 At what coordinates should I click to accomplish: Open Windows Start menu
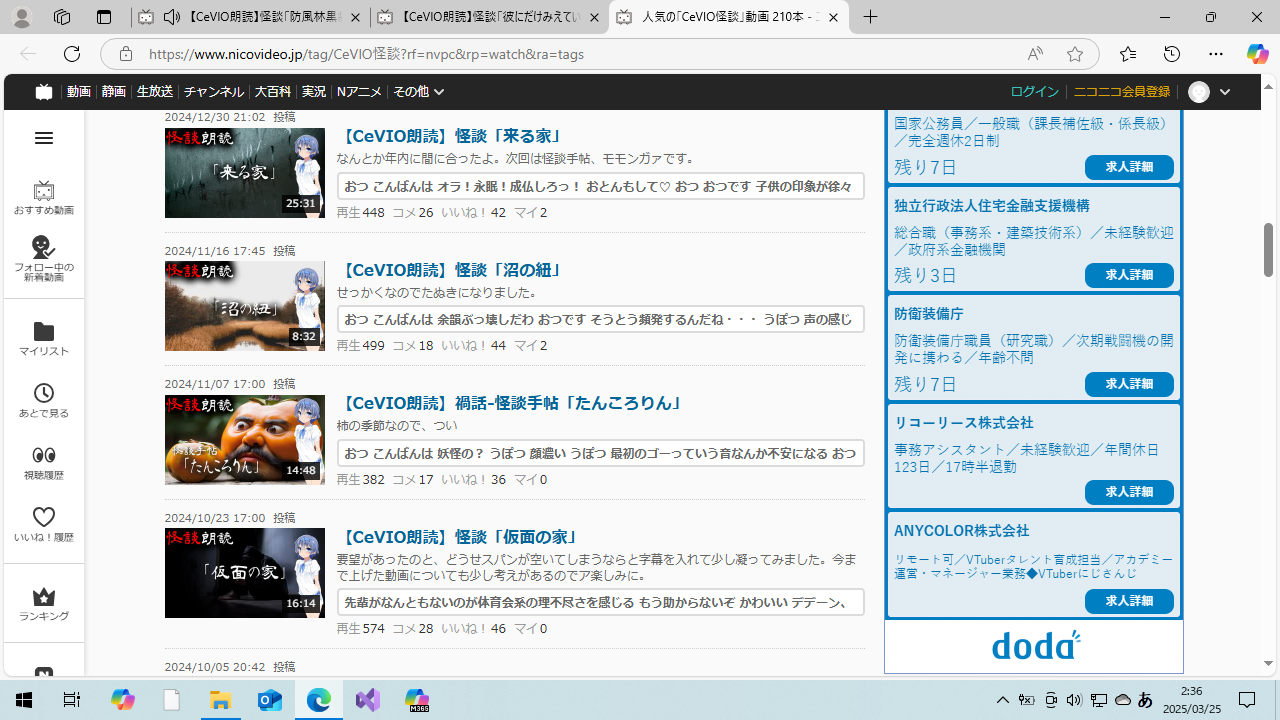point(24,700)
